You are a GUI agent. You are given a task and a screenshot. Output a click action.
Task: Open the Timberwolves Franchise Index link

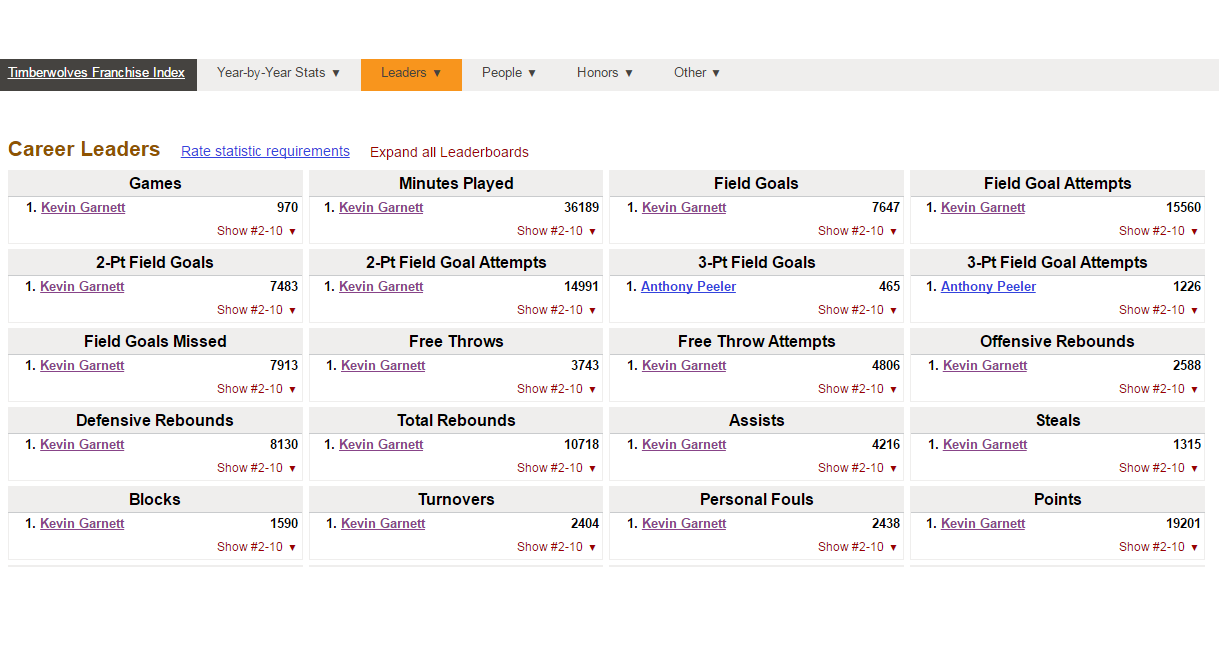tap(97, 73)
